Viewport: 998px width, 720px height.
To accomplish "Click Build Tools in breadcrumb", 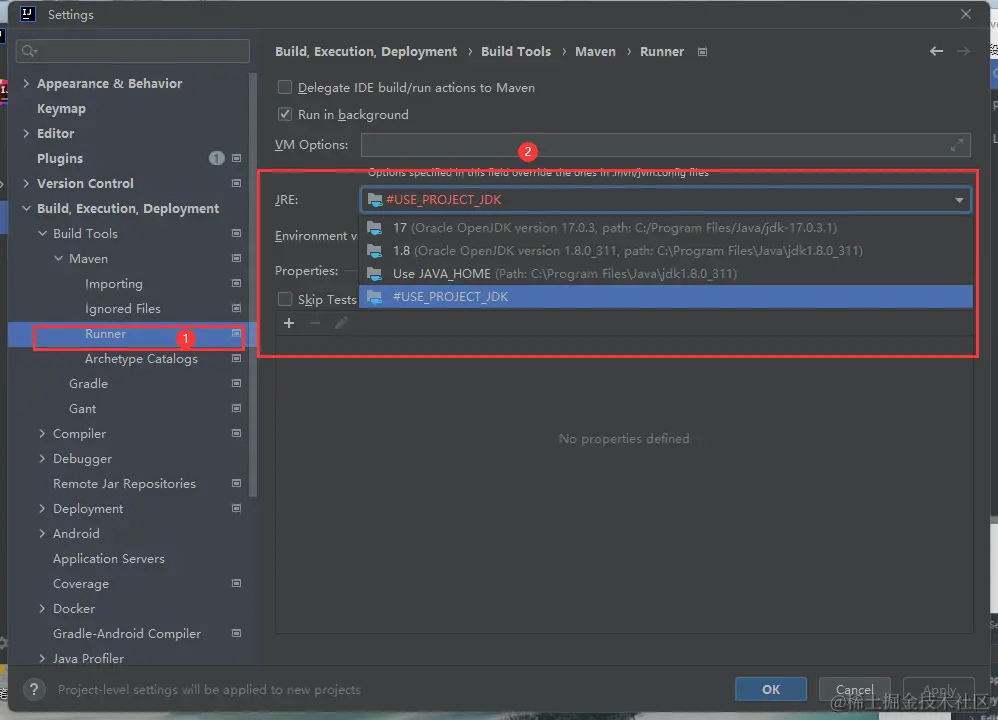I will click(516, 52).
